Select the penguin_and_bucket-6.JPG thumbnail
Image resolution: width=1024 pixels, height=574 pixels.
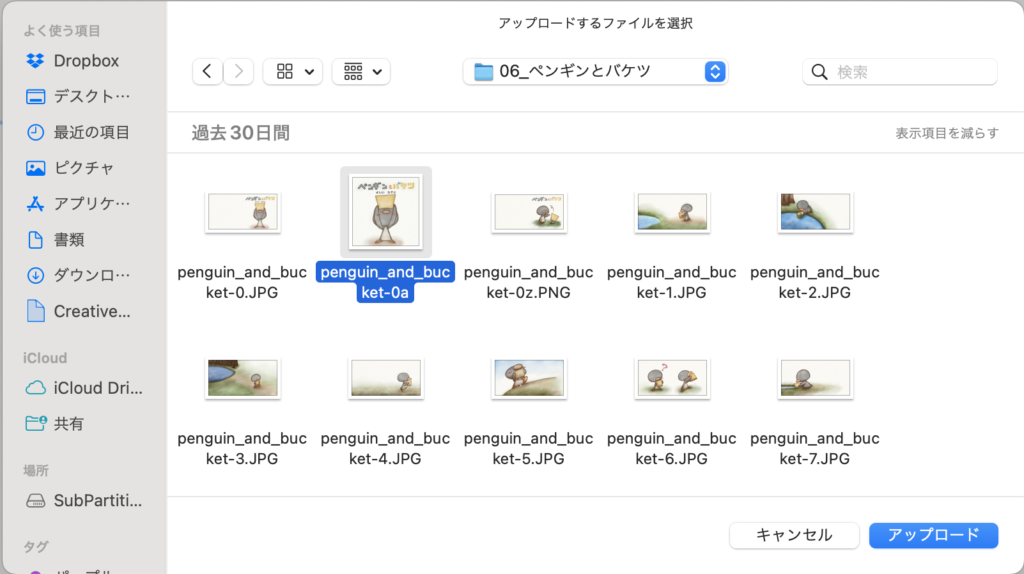pos(671,378)
